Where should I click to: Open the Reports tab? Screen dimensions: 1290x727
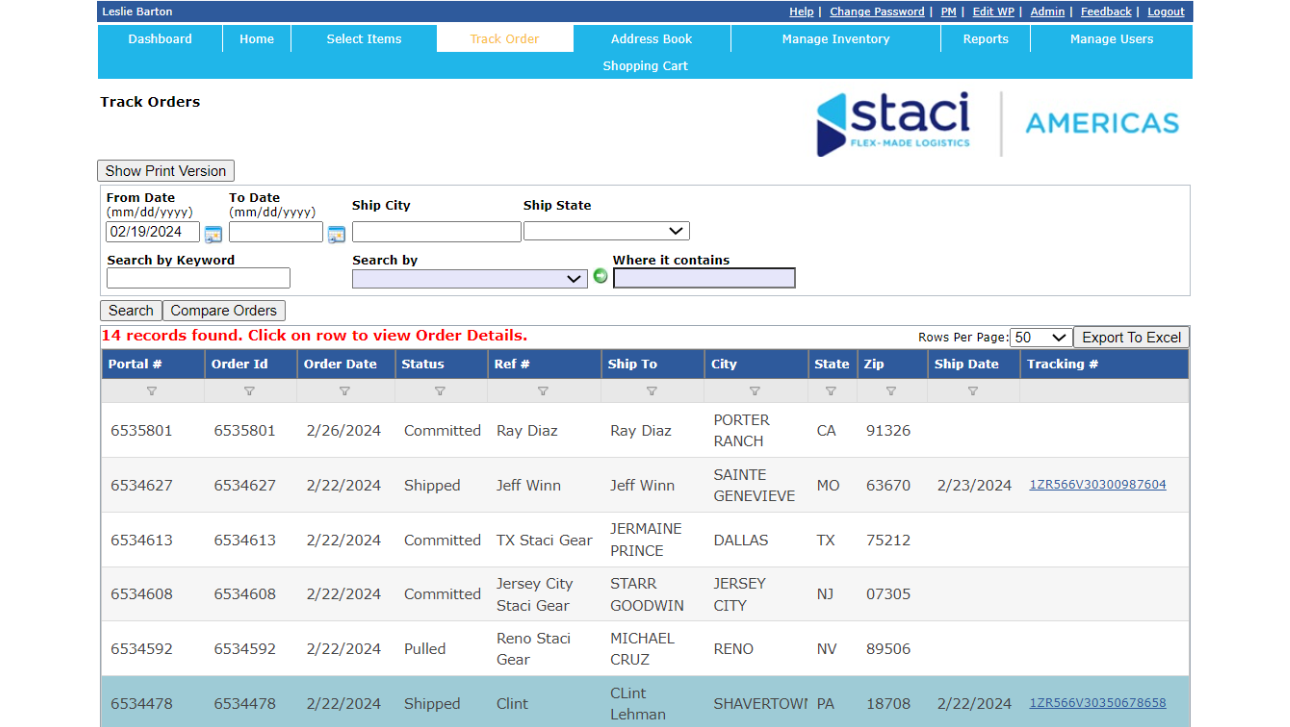(986, 39)
